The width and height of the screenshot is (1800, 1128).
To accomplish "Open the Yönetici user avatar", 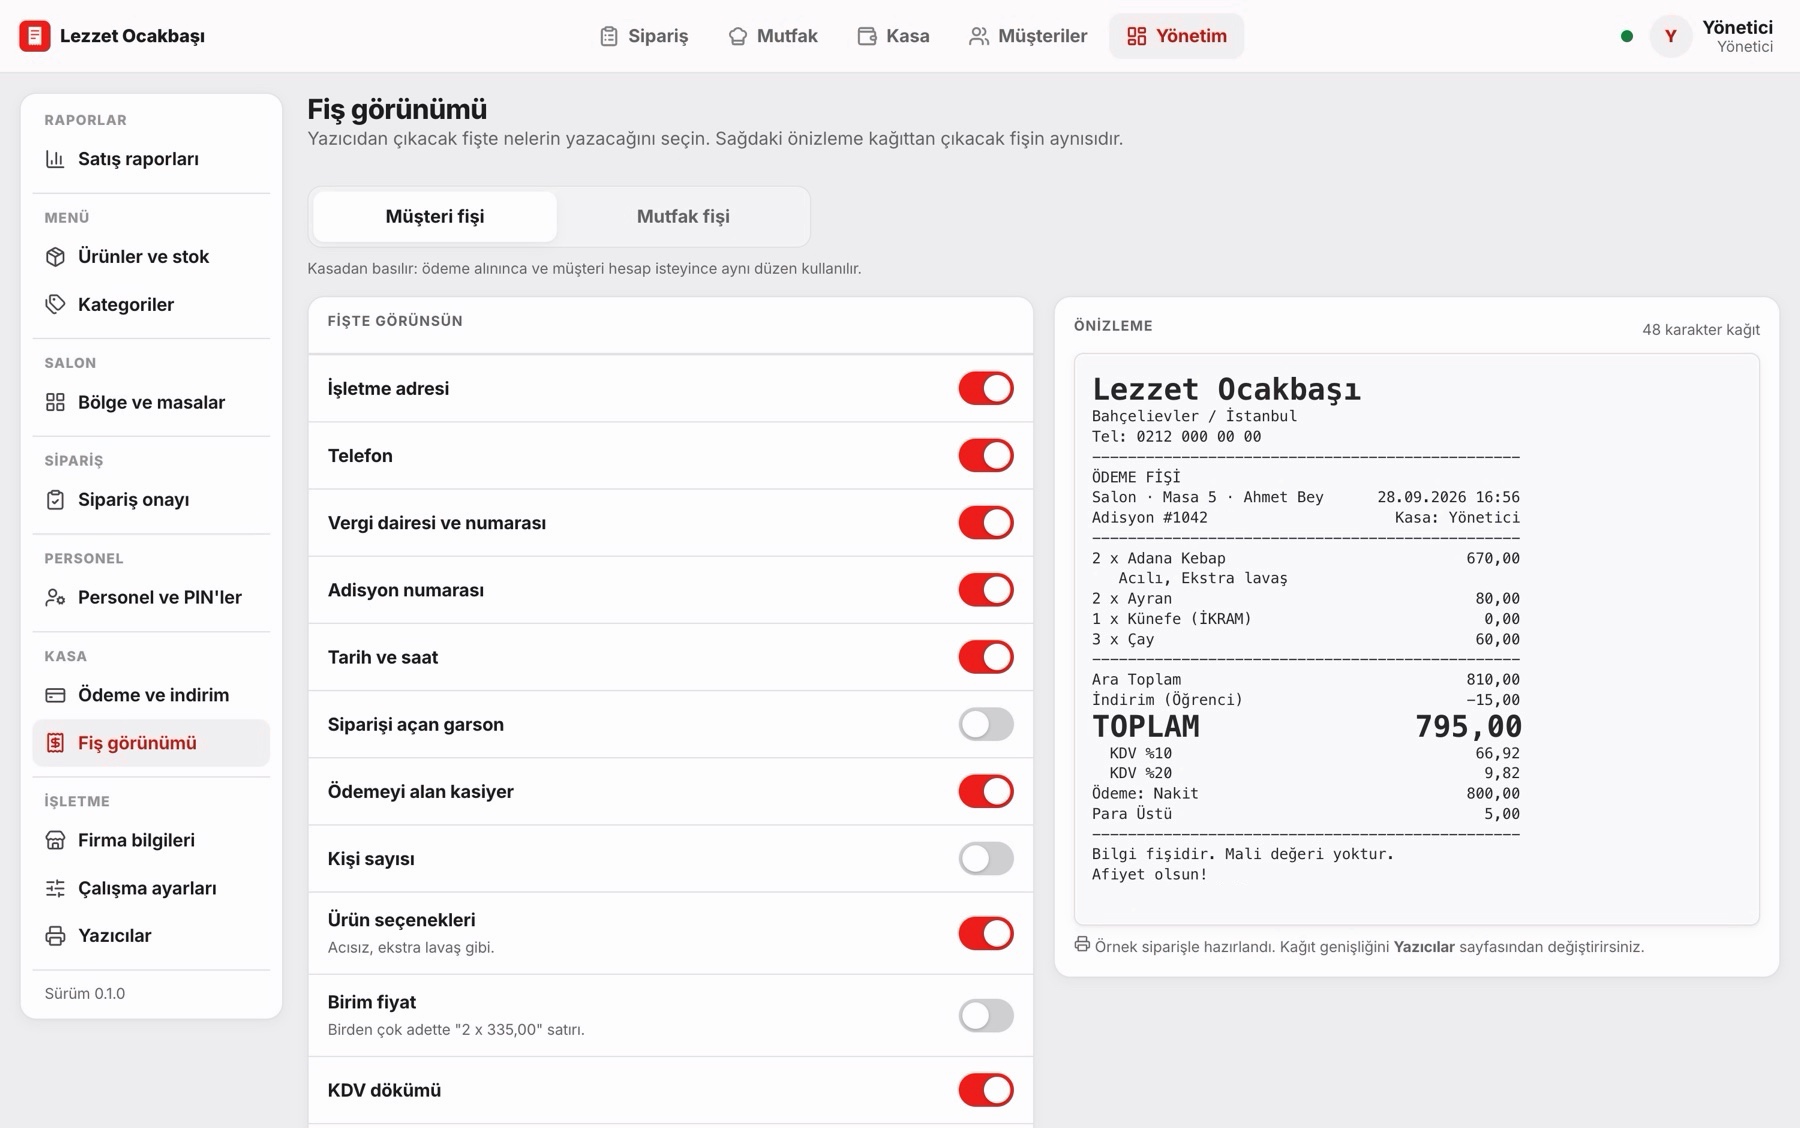I will point(1670,36).
